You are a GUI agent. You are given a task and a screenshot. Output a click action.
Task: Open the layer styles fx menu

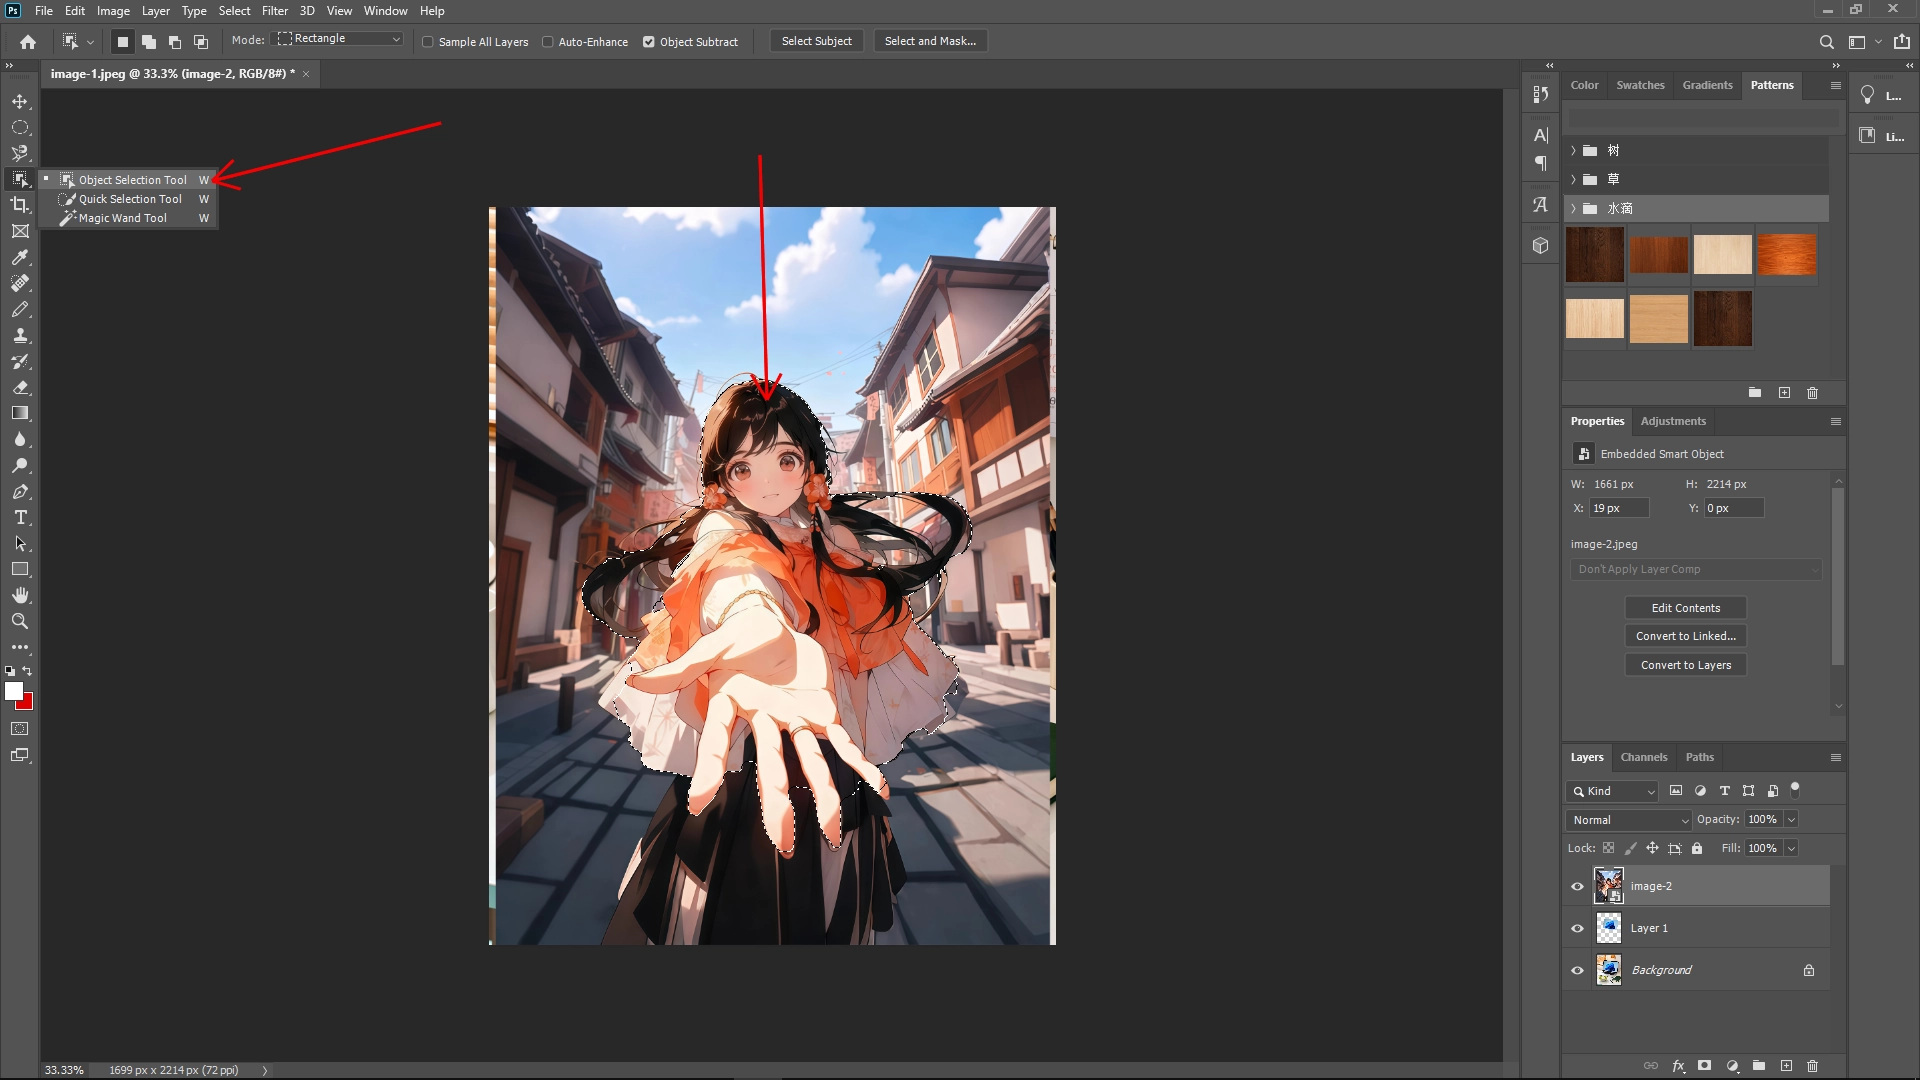(1678, 1066)
